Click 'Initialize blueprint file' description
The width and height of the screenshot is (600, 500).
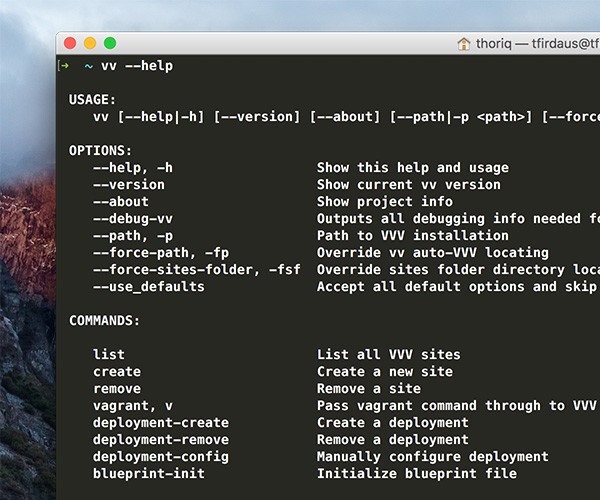tap(417, 474)
